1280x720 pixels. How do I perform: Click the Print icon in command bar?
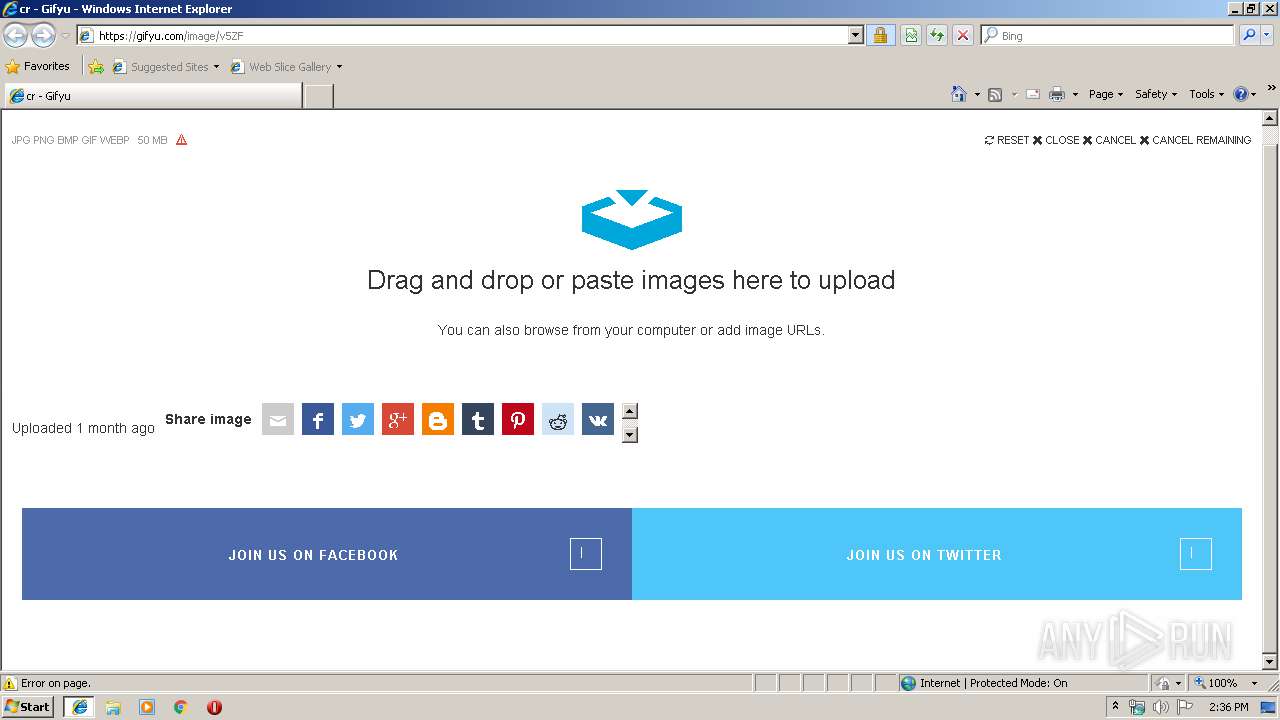pyautogui.click(x=1057, y=94)
